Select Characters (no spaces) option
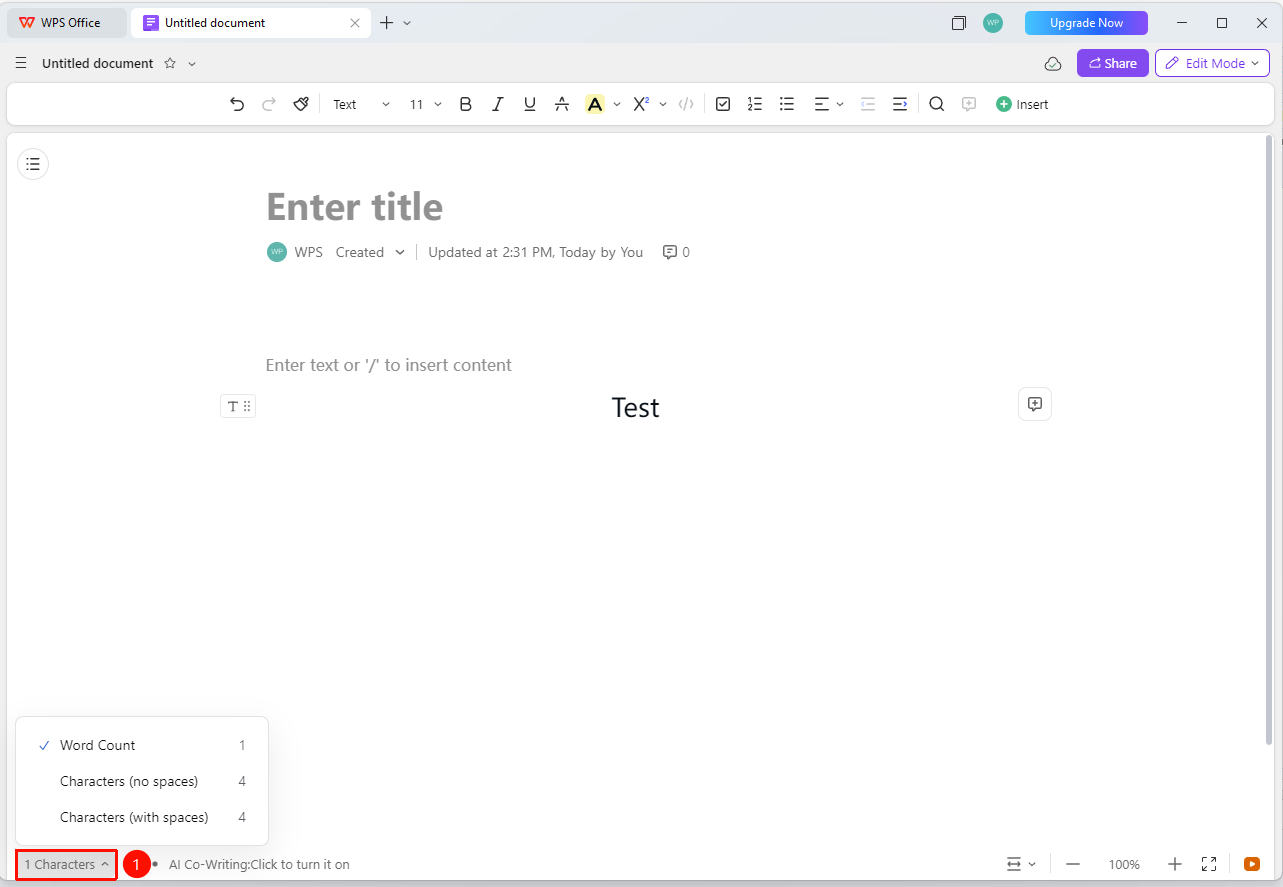Viewport: 1283px width, 887px height. pyautogui.click(x=142, y=781)
